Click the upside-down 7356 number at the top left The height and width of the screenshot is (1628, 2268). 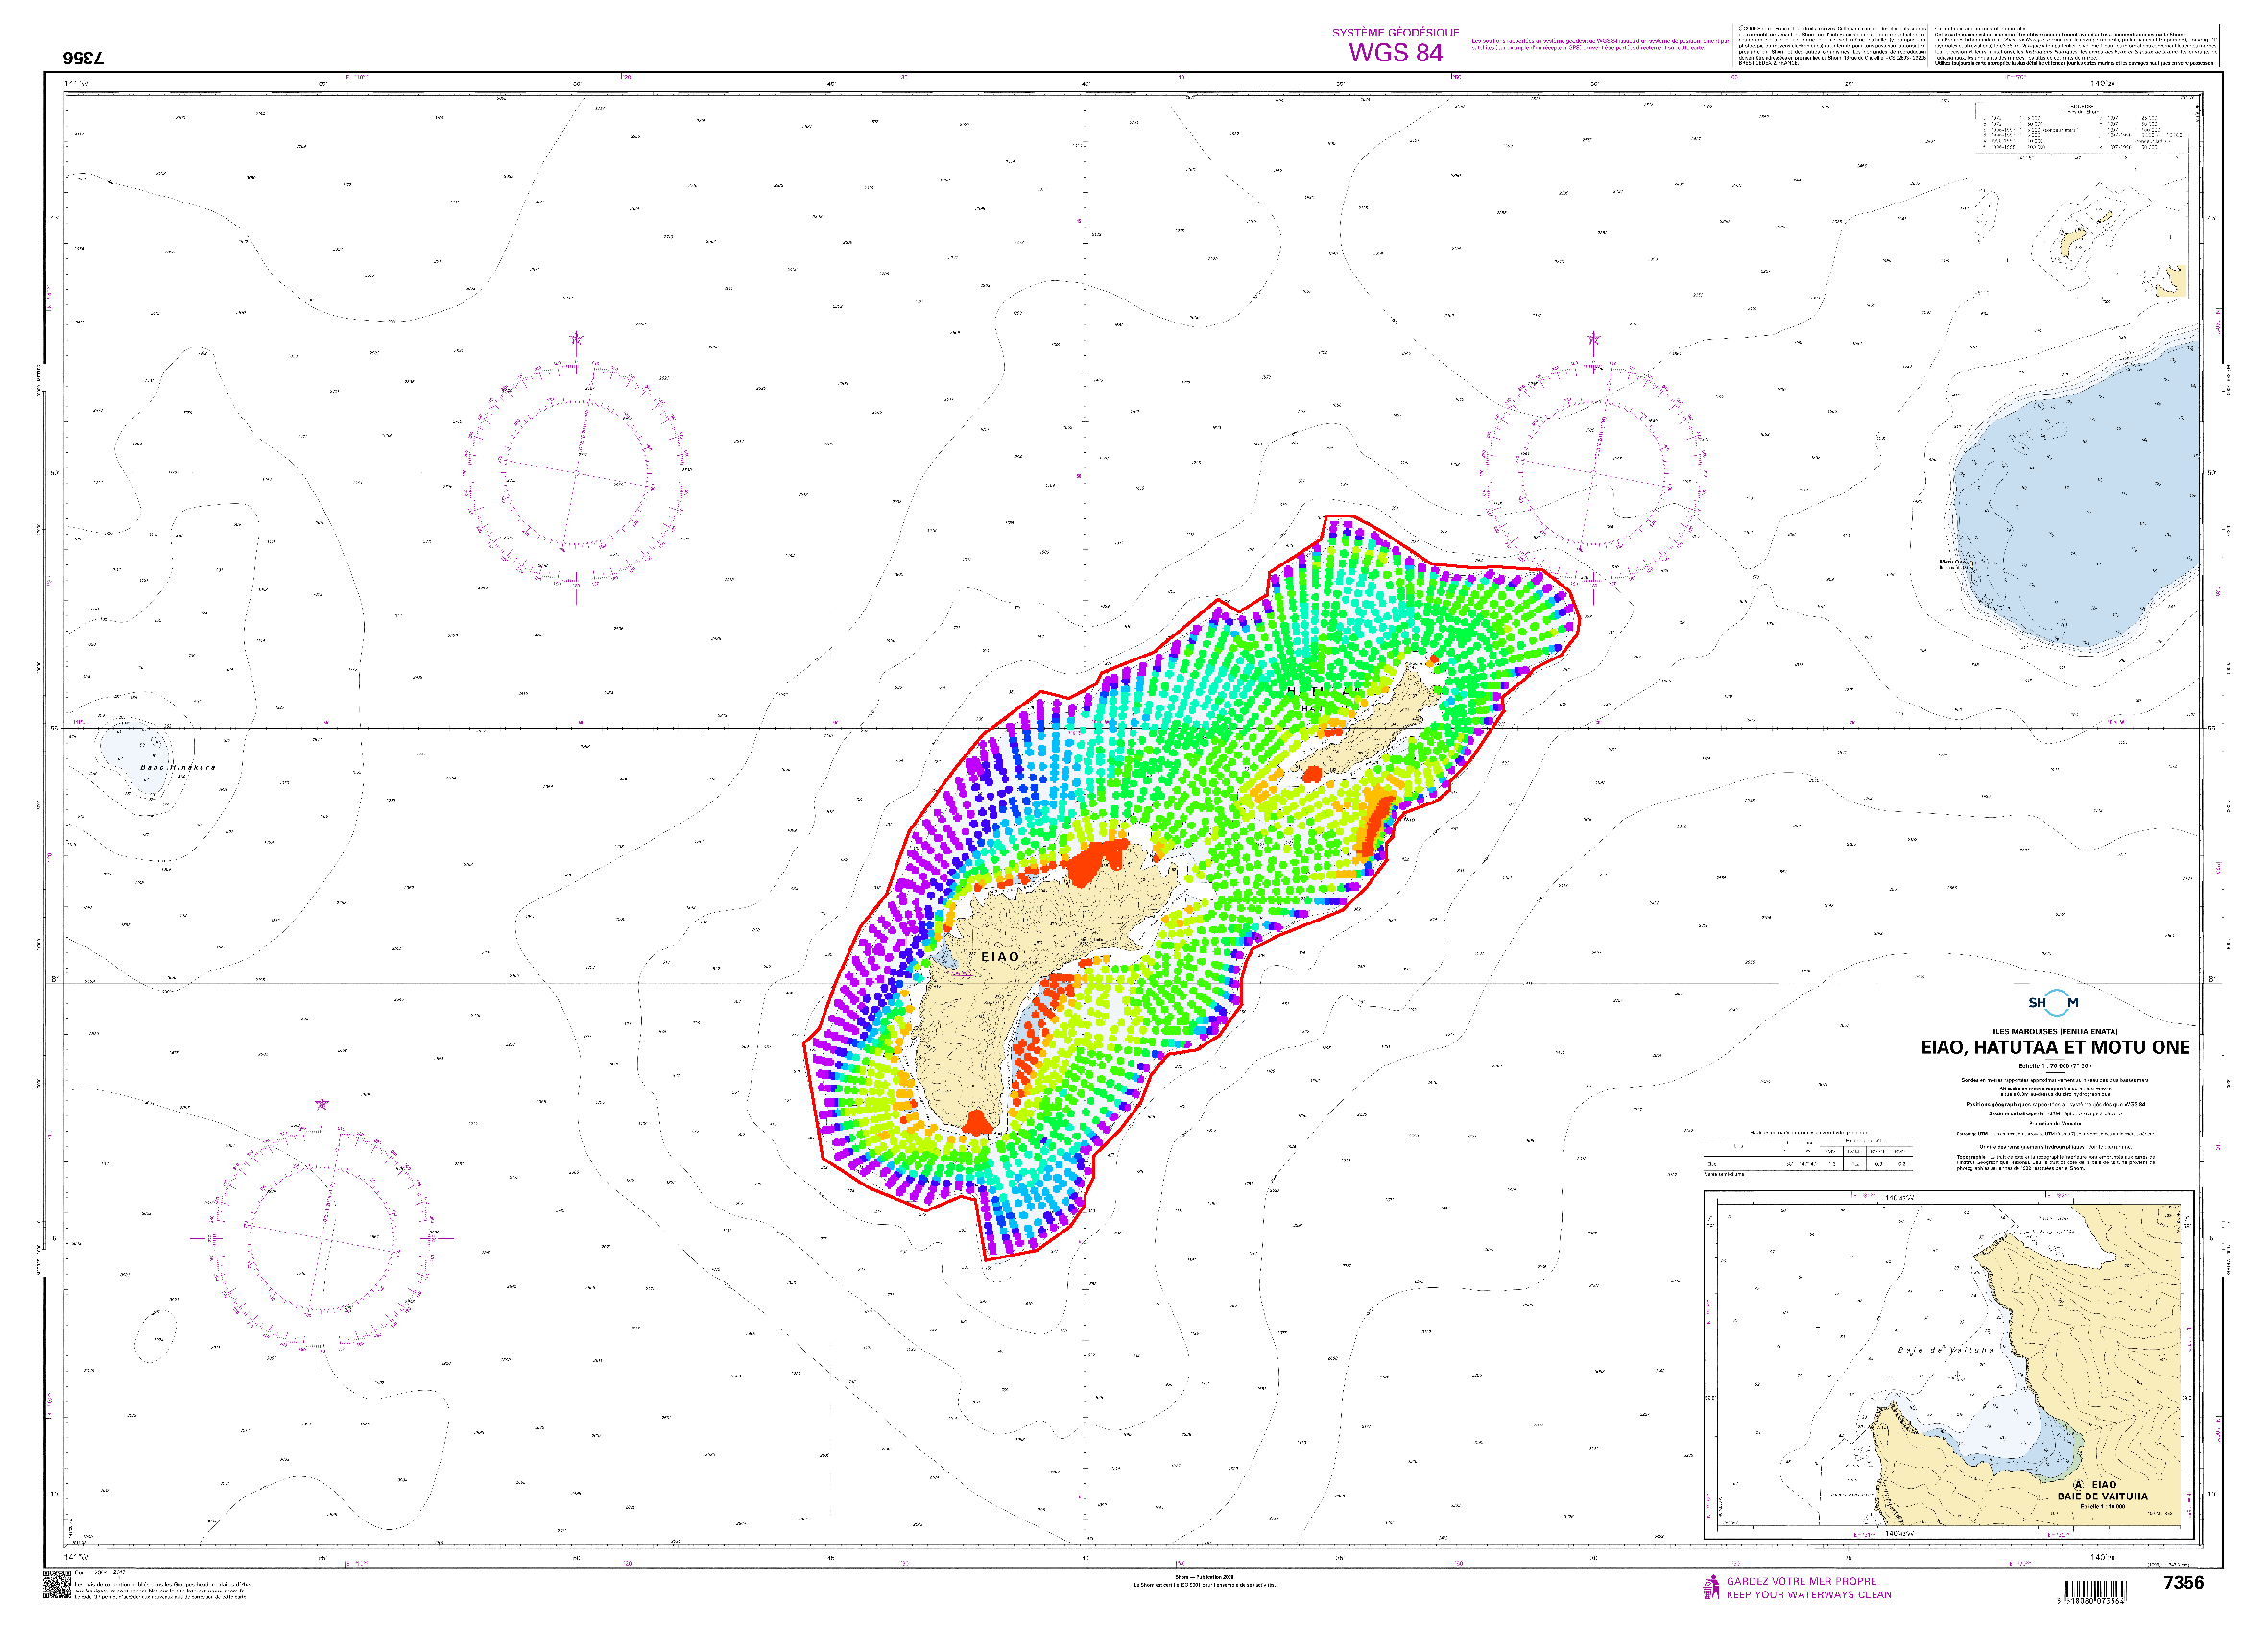83,58
